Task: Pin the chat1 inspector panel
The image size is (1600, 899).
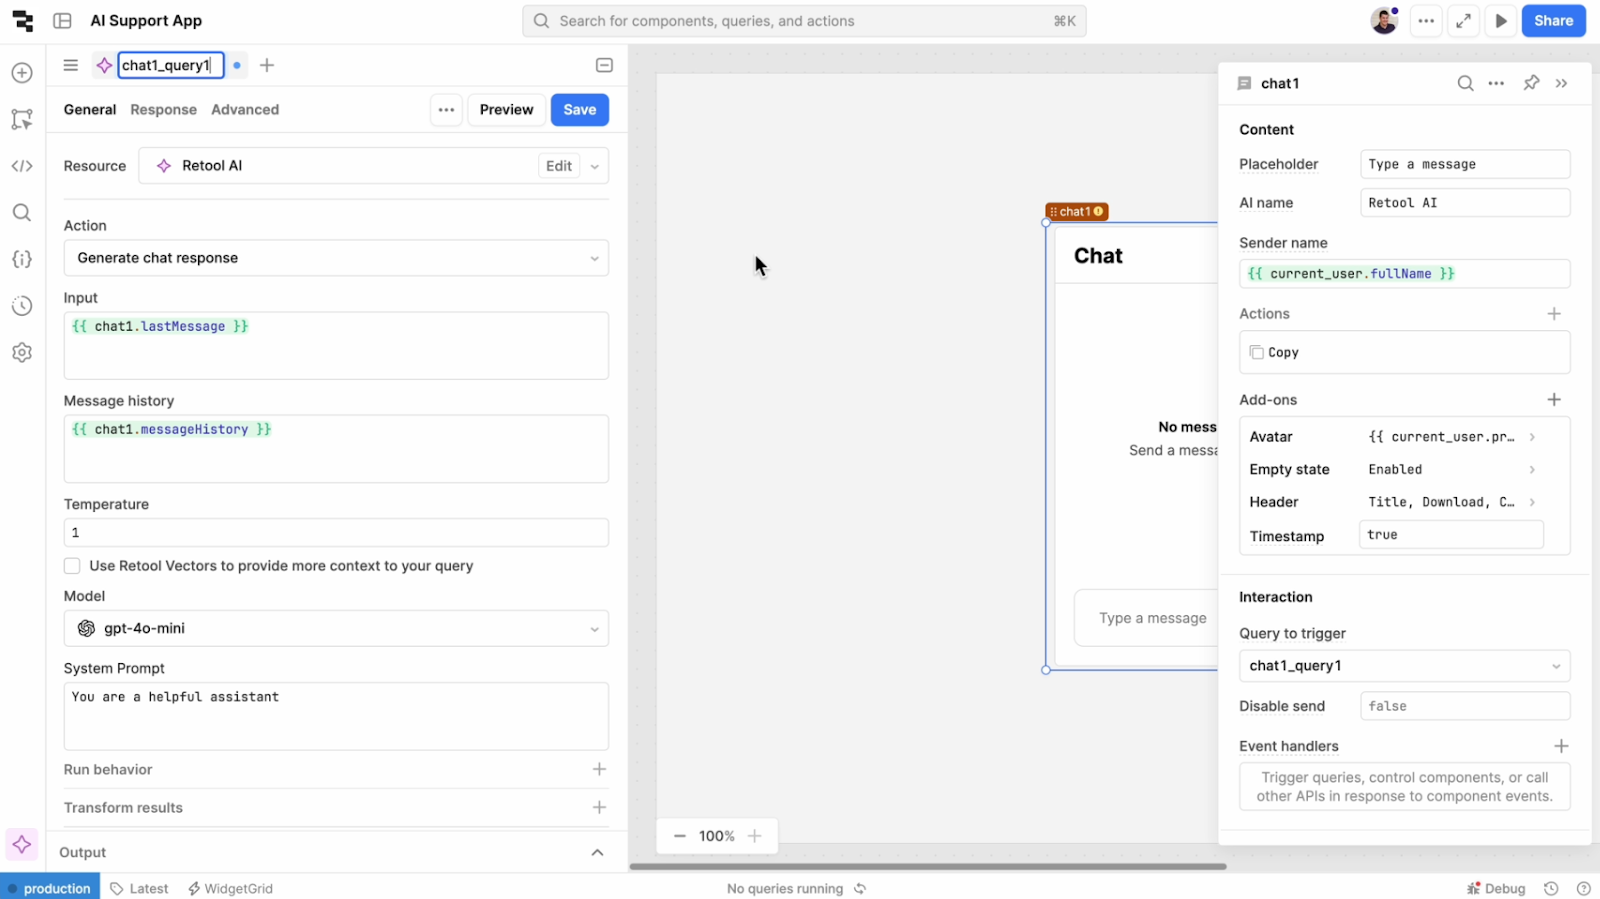Action: tap(1531, 83)
